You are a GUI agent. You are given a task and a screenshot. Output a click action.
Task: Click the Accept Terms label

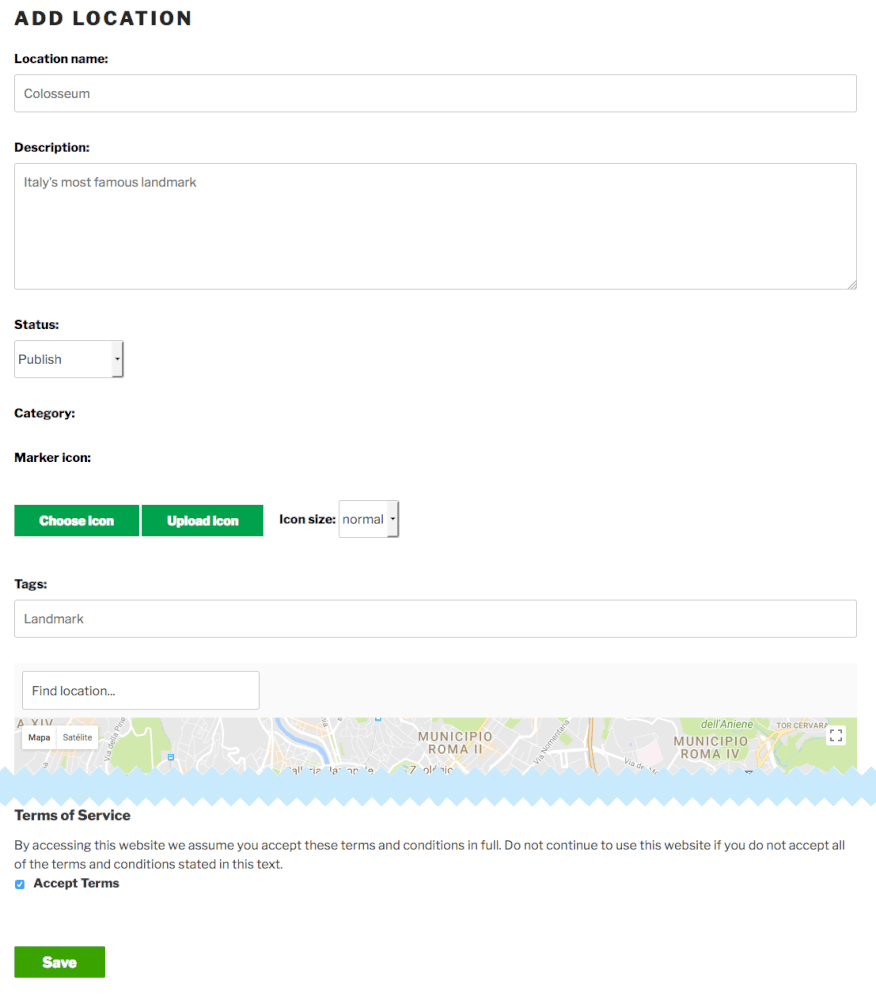point(76,883)
